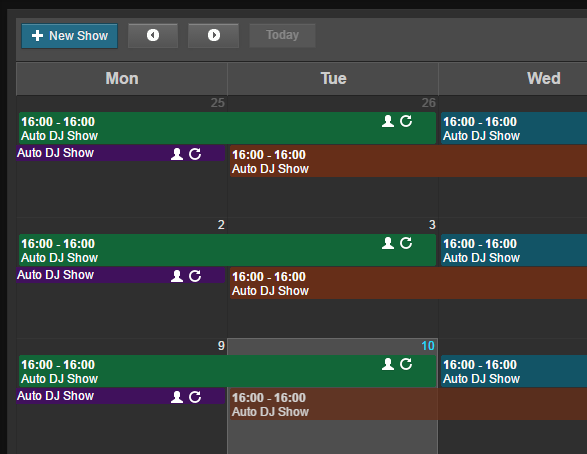Click the person icon on green show, 25th week

pos(388,121)
